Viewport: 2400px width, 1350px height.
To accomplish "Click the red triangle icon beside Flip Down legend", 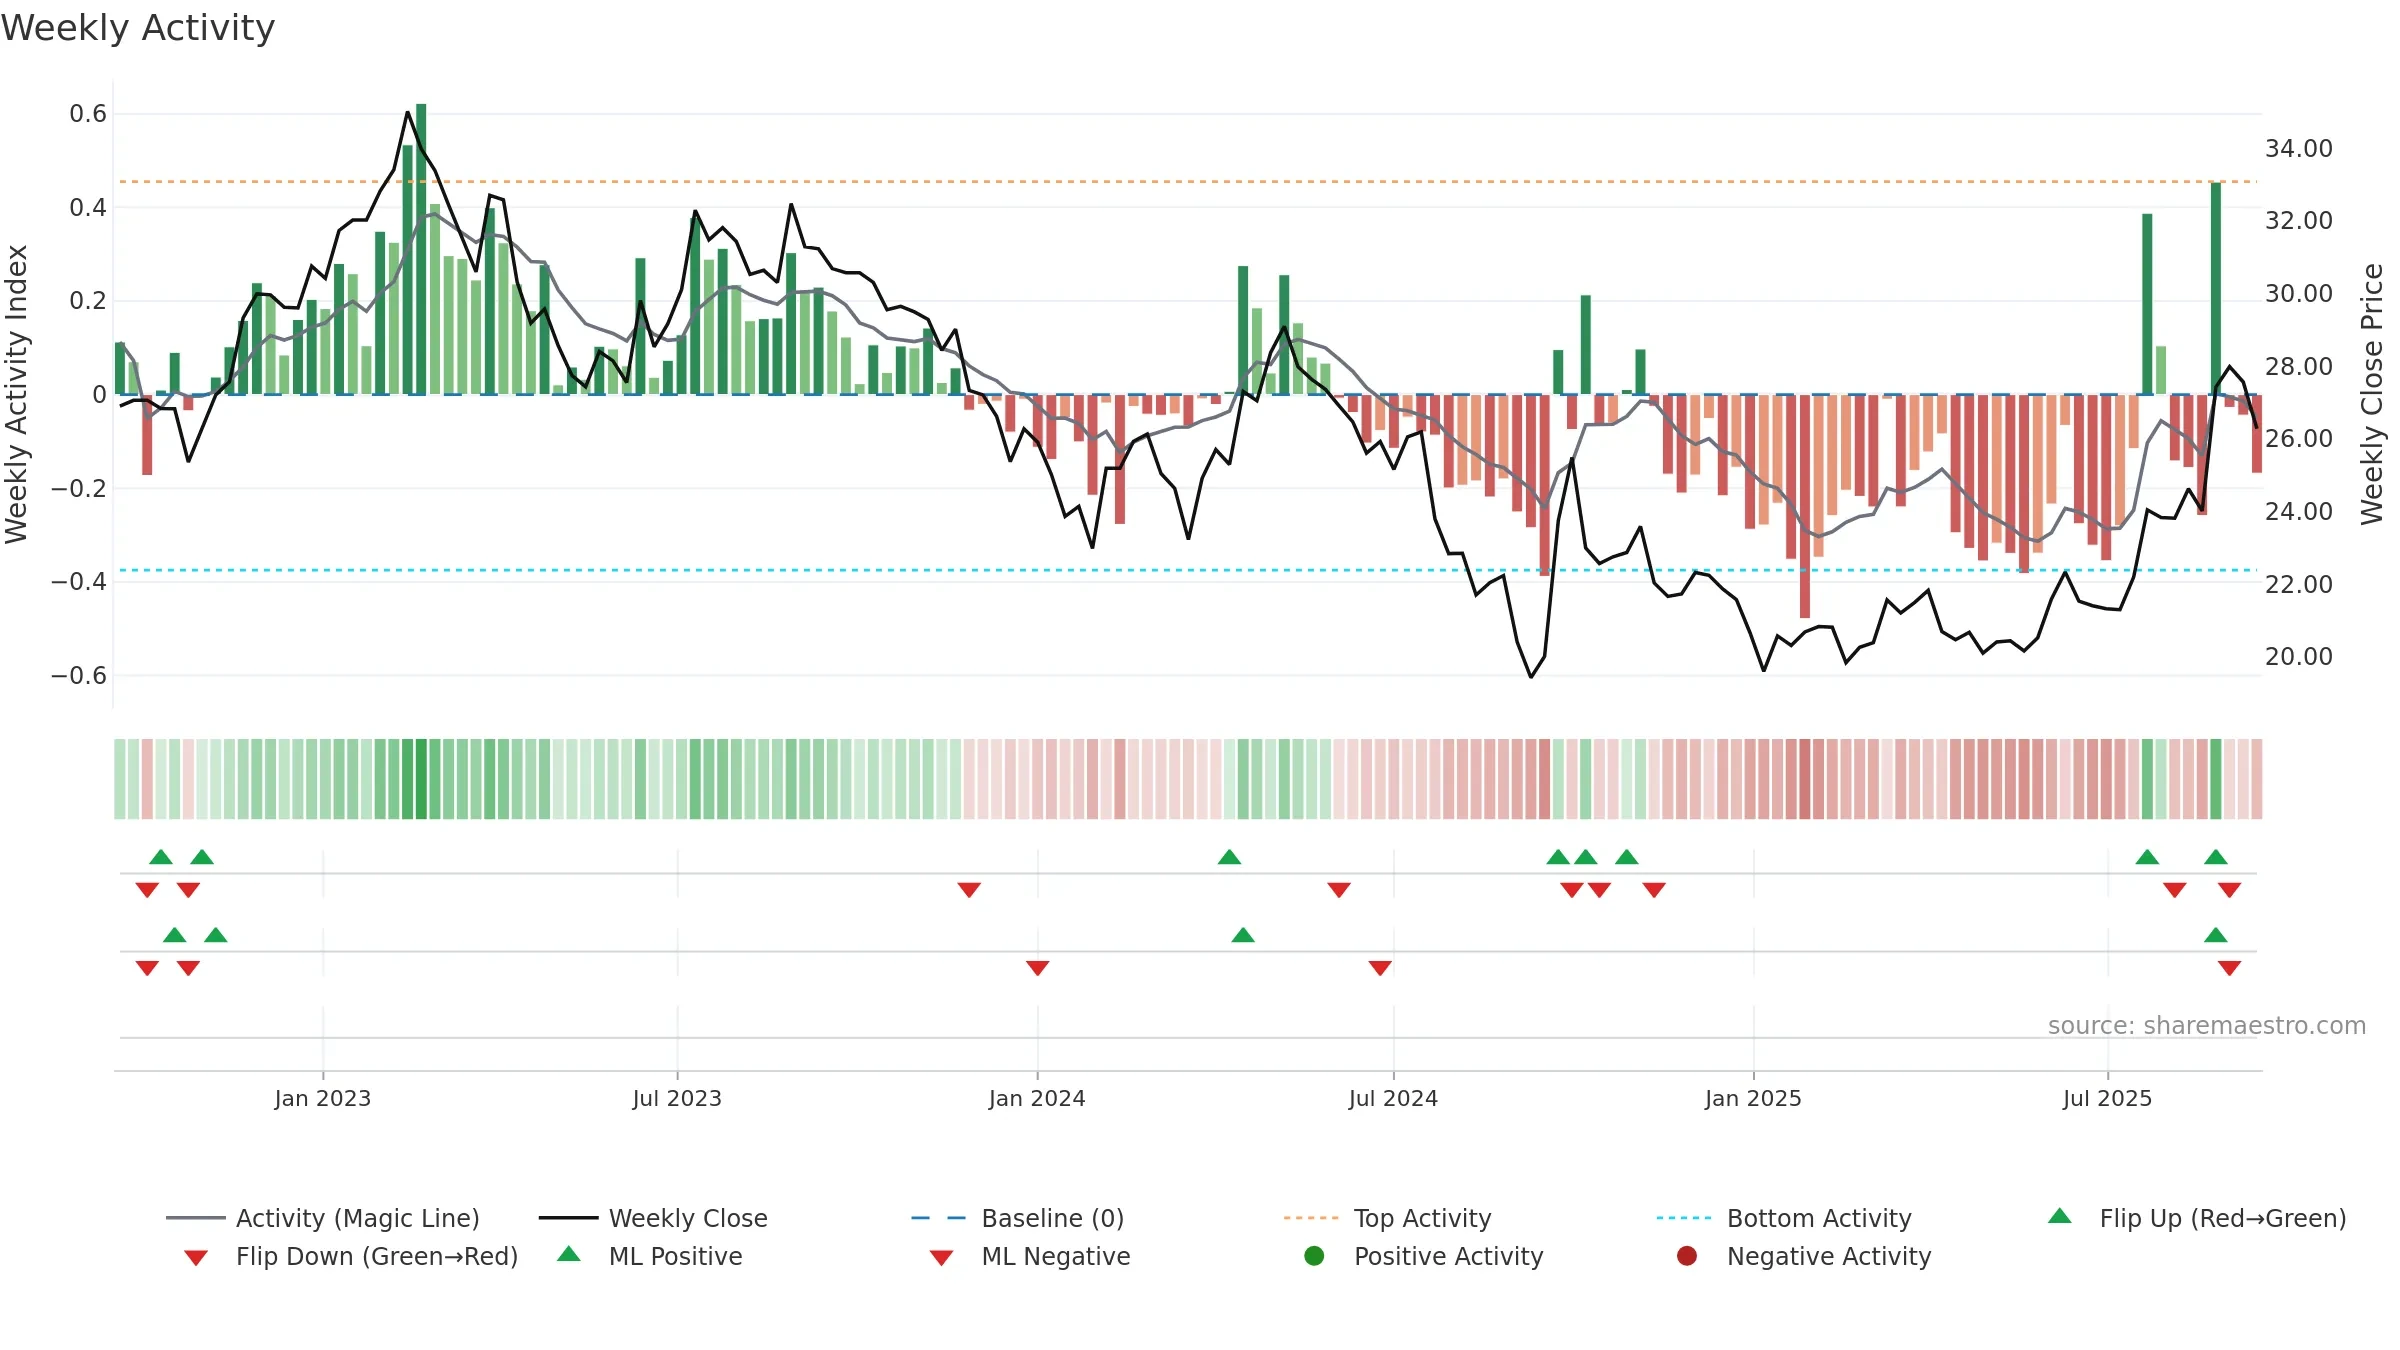I will pos(196,1258).
